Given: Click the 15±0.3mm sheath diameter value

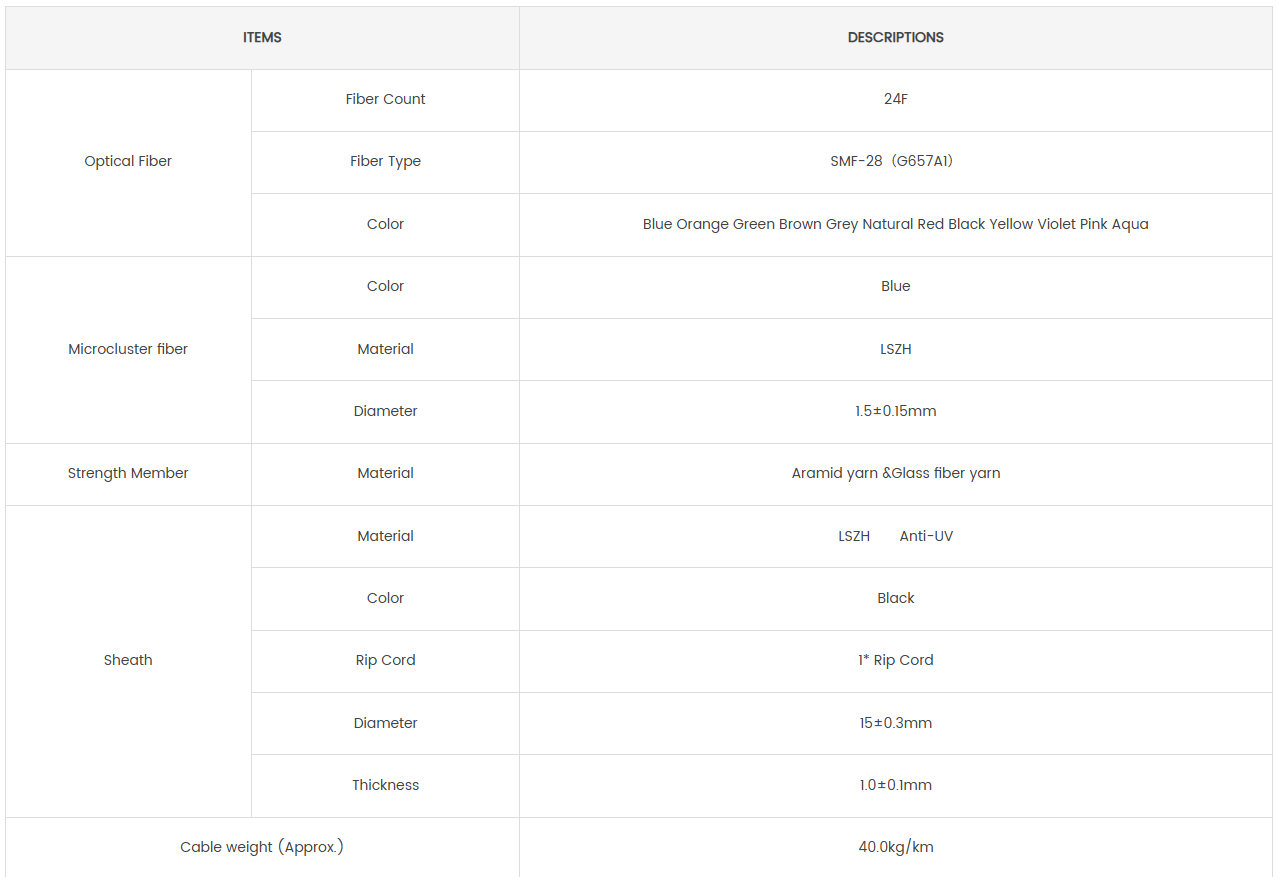Looking at the screenshot, I should coord(895,723).
